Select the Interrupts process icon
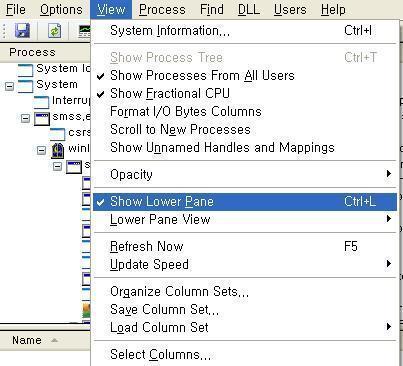This screenshot has height=366, width=403. (x=41, y=102)
